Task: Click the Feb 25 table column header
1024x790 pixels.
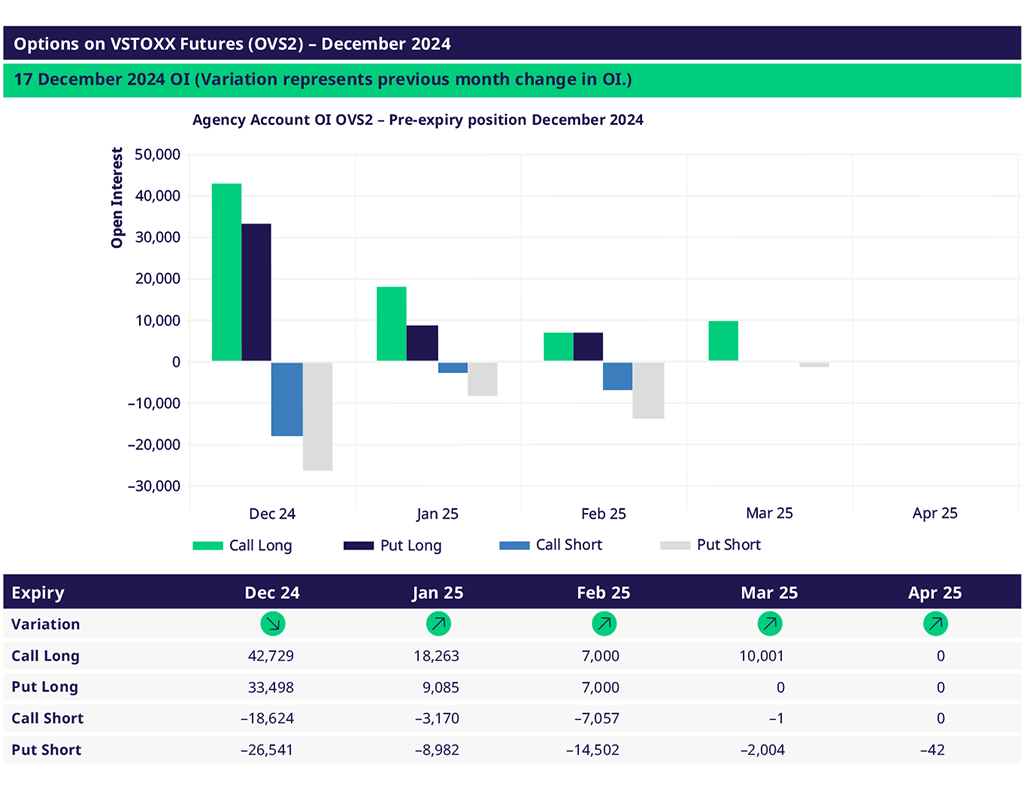Action: [x=603, y=592]
